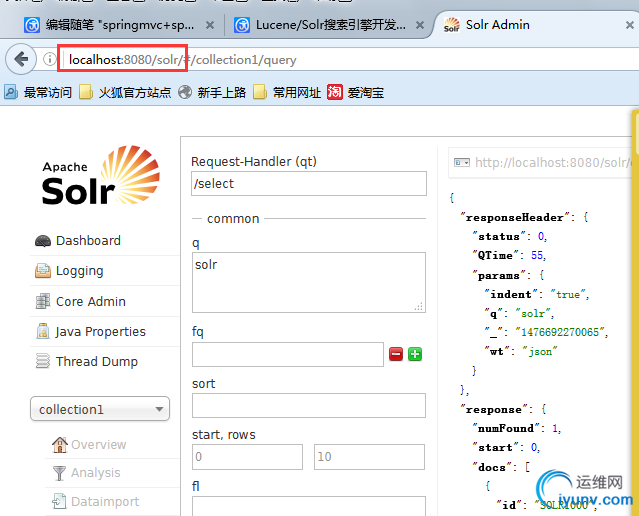
Task: Focus the fq filter query field
Action: click(288, 354)
